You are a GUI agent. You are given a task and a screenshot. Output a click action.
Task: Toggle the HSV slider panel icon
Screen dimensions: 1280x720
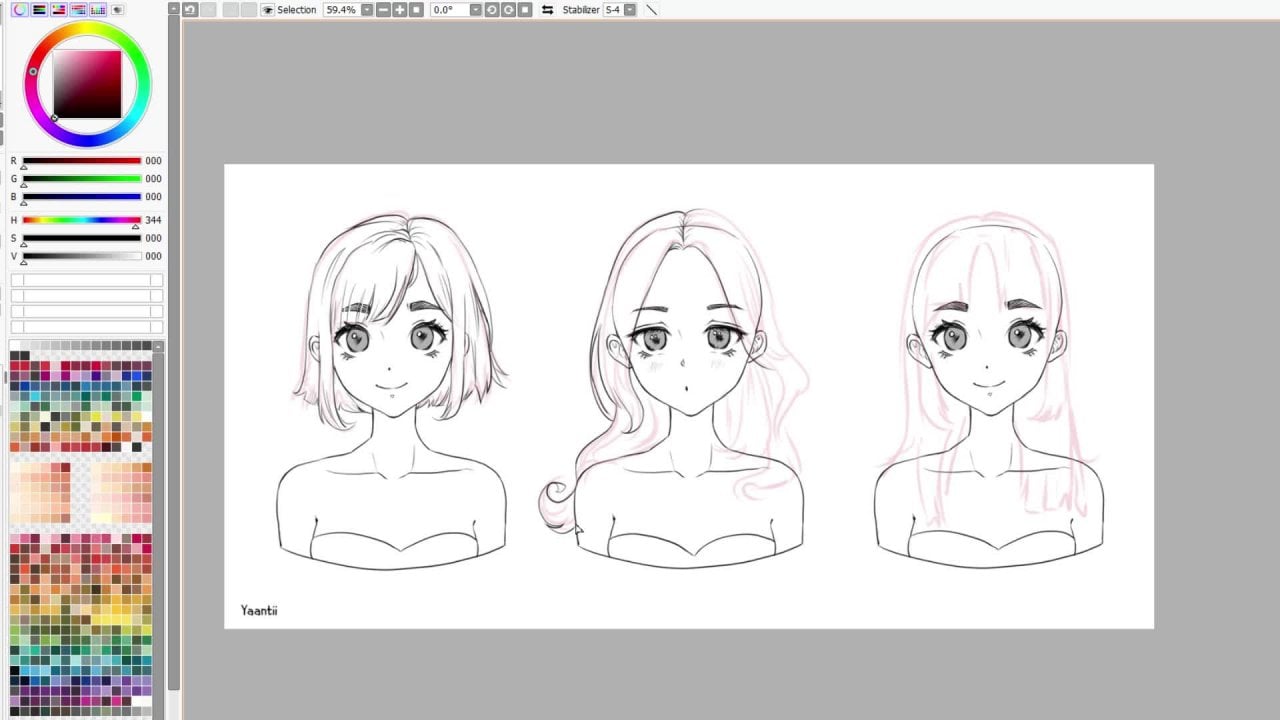point(58,9)
